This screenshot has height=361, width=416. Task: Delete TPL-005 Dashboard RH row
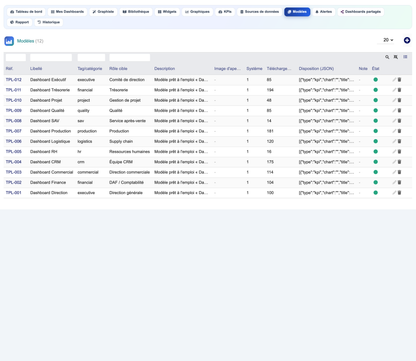click(399, 152)
